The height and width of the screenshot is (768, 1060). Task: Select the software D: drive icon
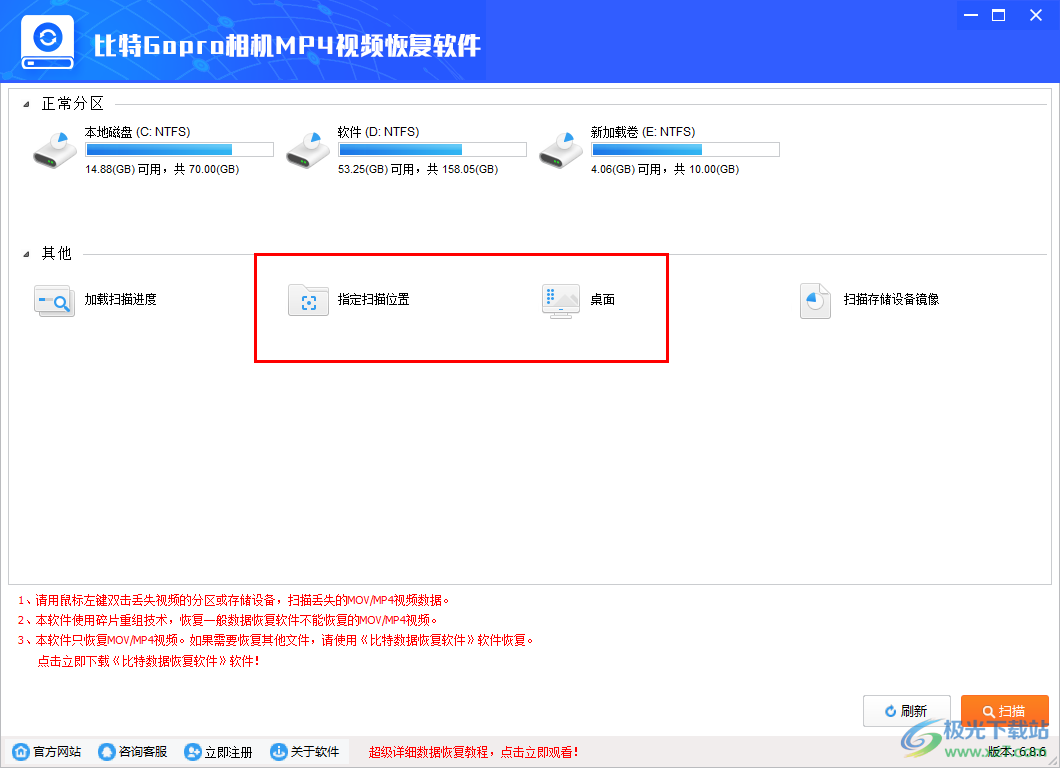point(308,150)
